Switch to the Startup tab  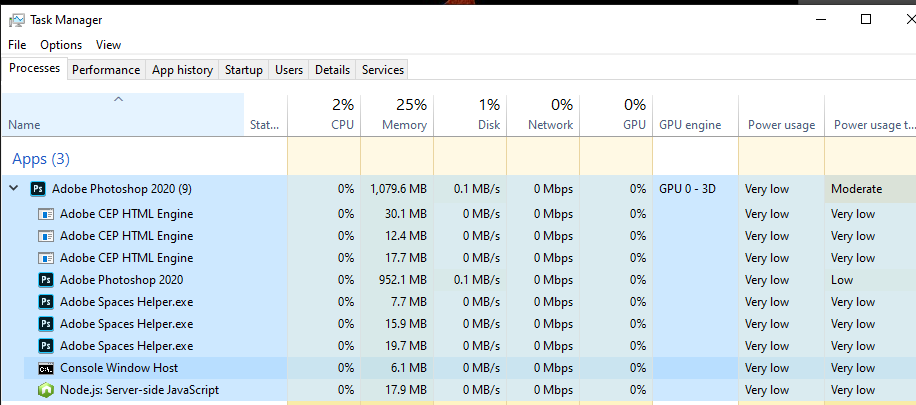click(x=244, y=70)
